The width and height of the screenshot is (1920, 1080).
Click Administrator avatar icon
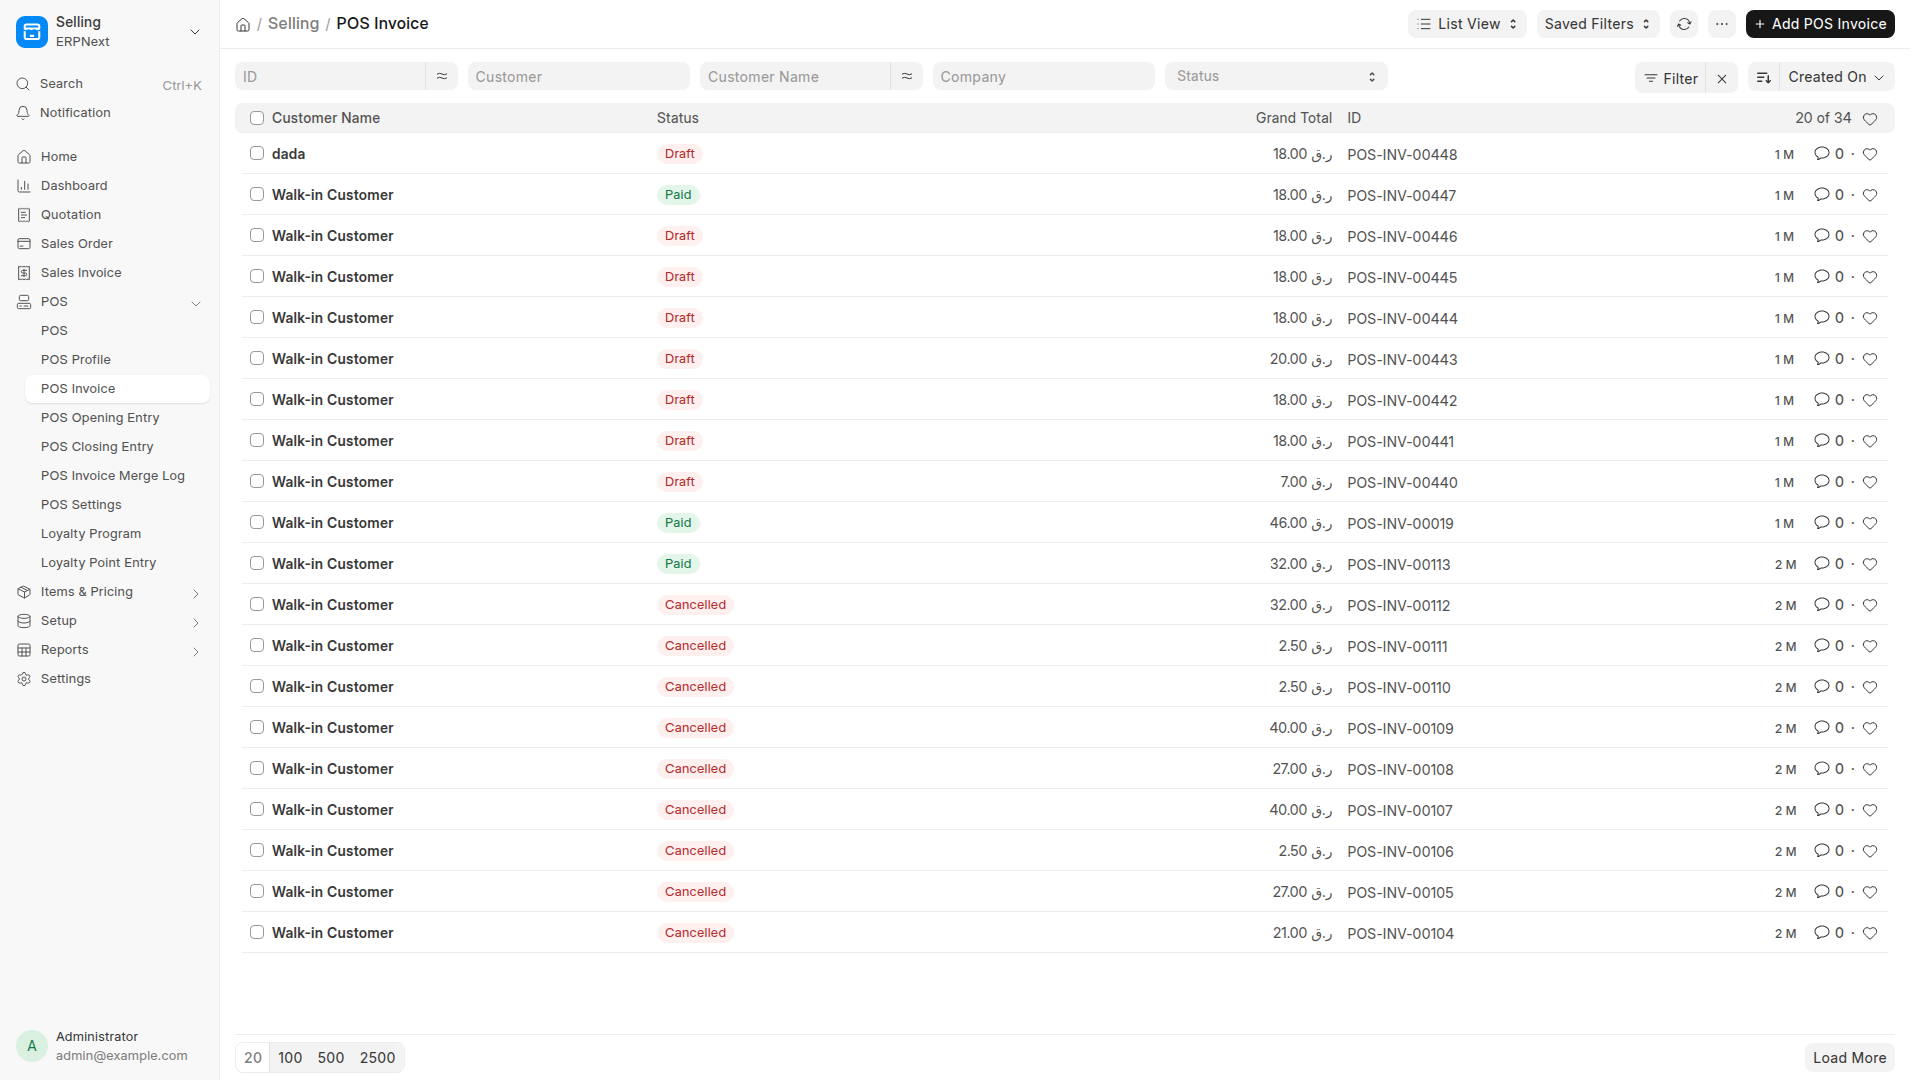(x=32, y=1046)
